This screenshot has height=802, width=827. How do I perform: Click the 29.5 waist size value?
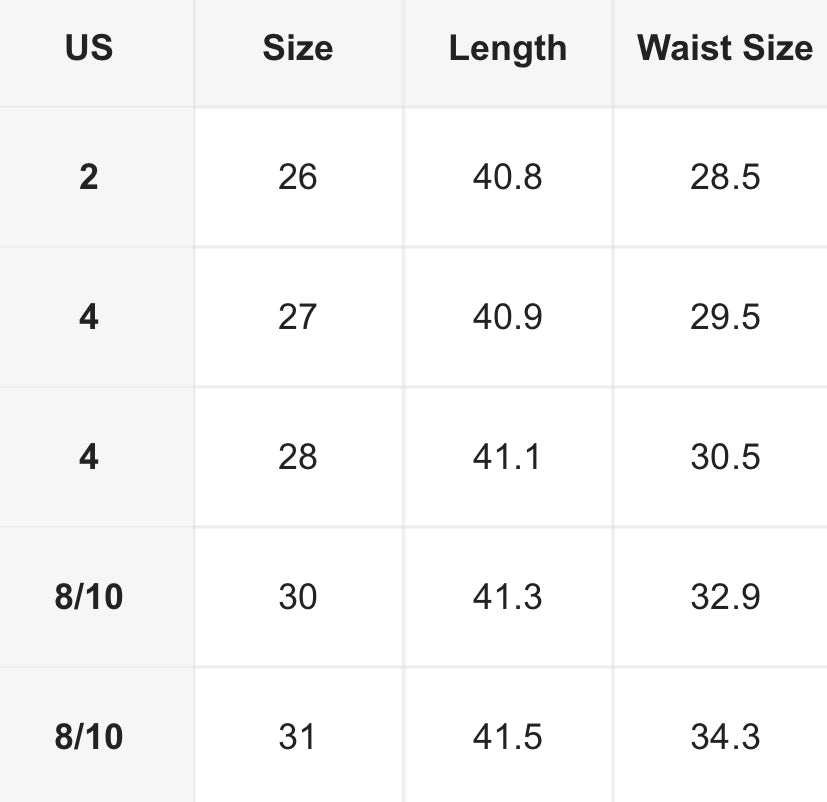pos(724,317)
